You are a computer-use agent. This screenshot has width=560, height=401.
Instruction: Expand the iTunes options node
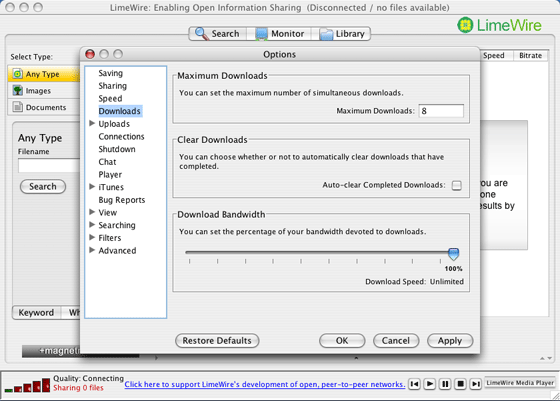(x=92, y=186)
